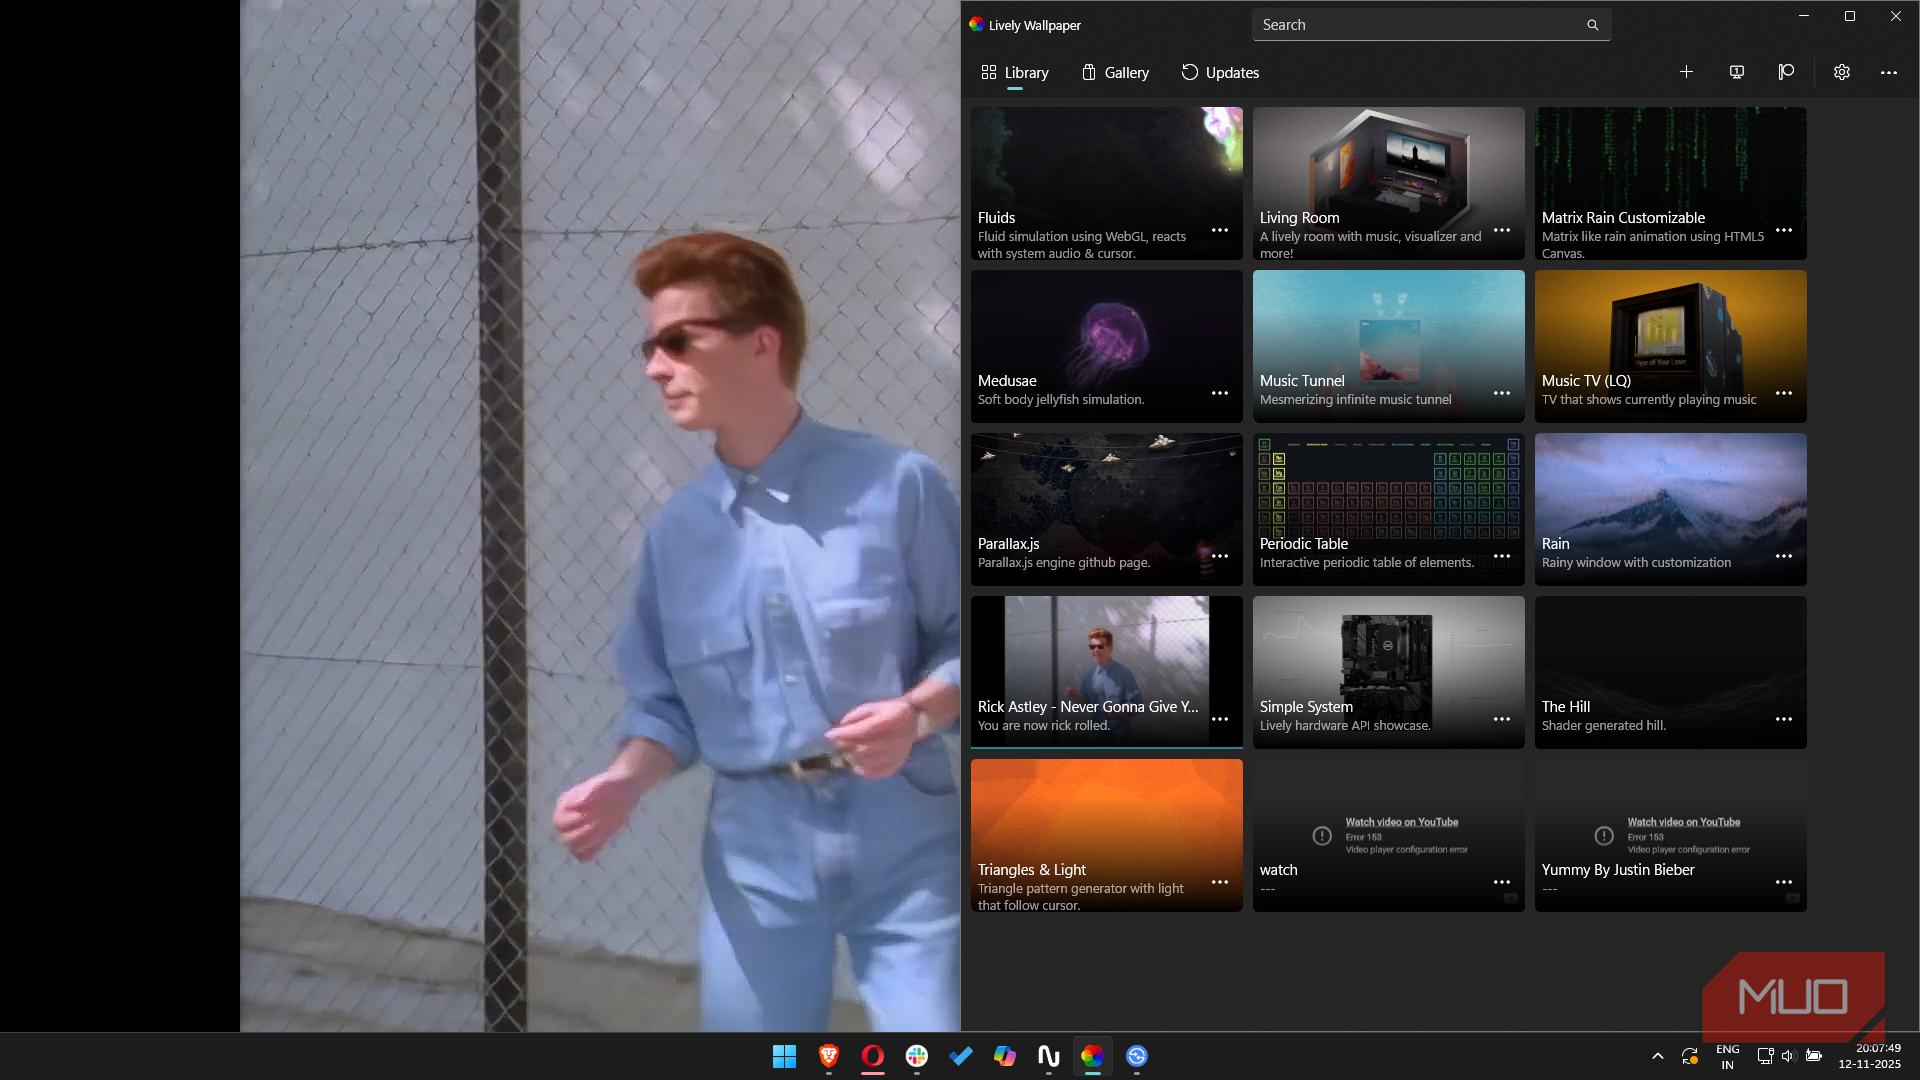Screen dimensions: 1920x1080
Task: Open options menu for Rick Astley wallpaper
Action: 1220,719
